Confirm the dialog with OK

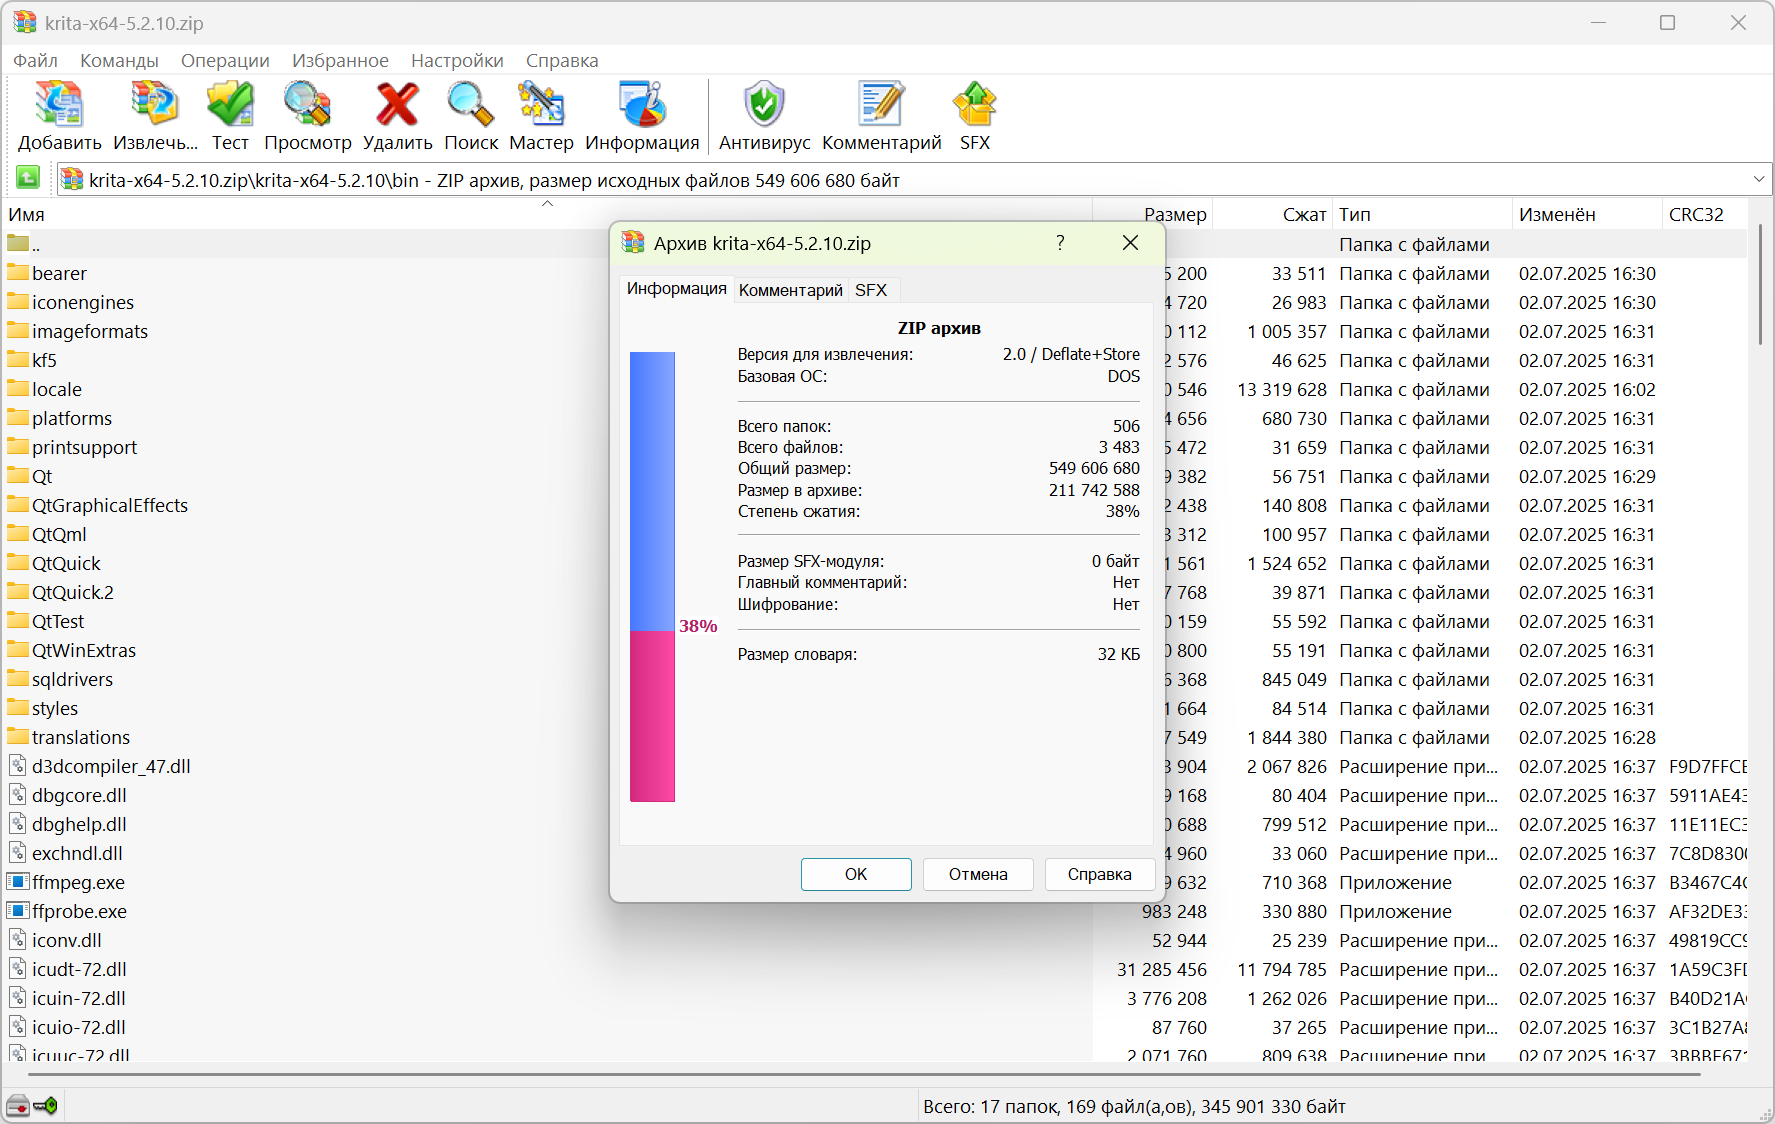[856, 874]
